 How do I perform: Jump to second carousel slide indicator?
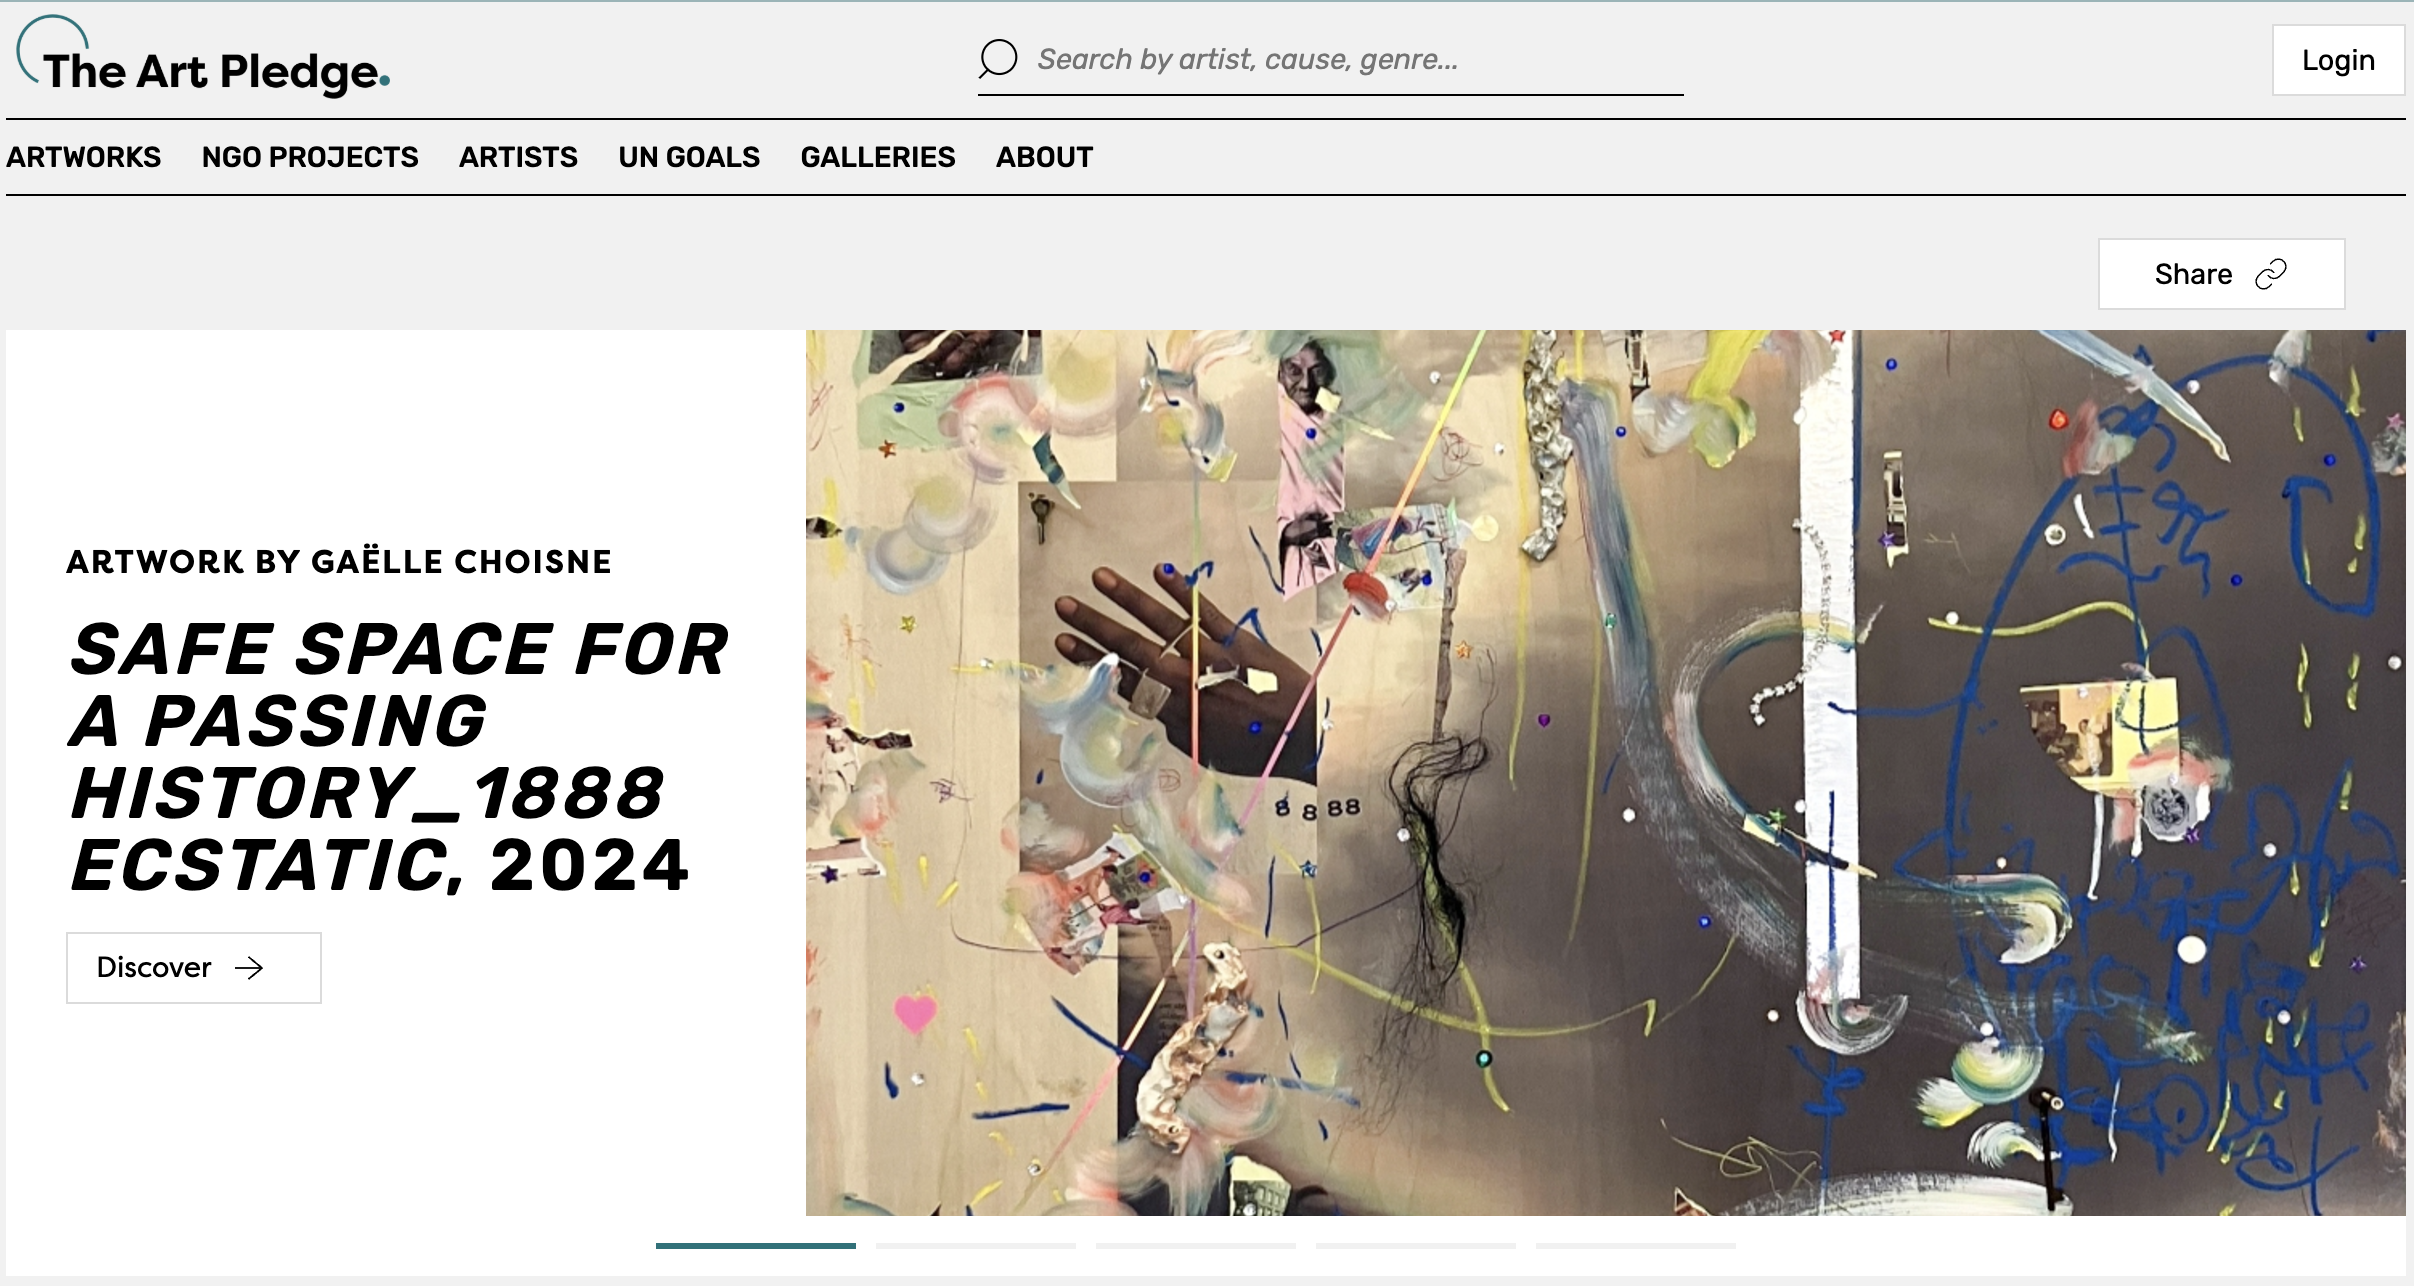(976, 1246)
